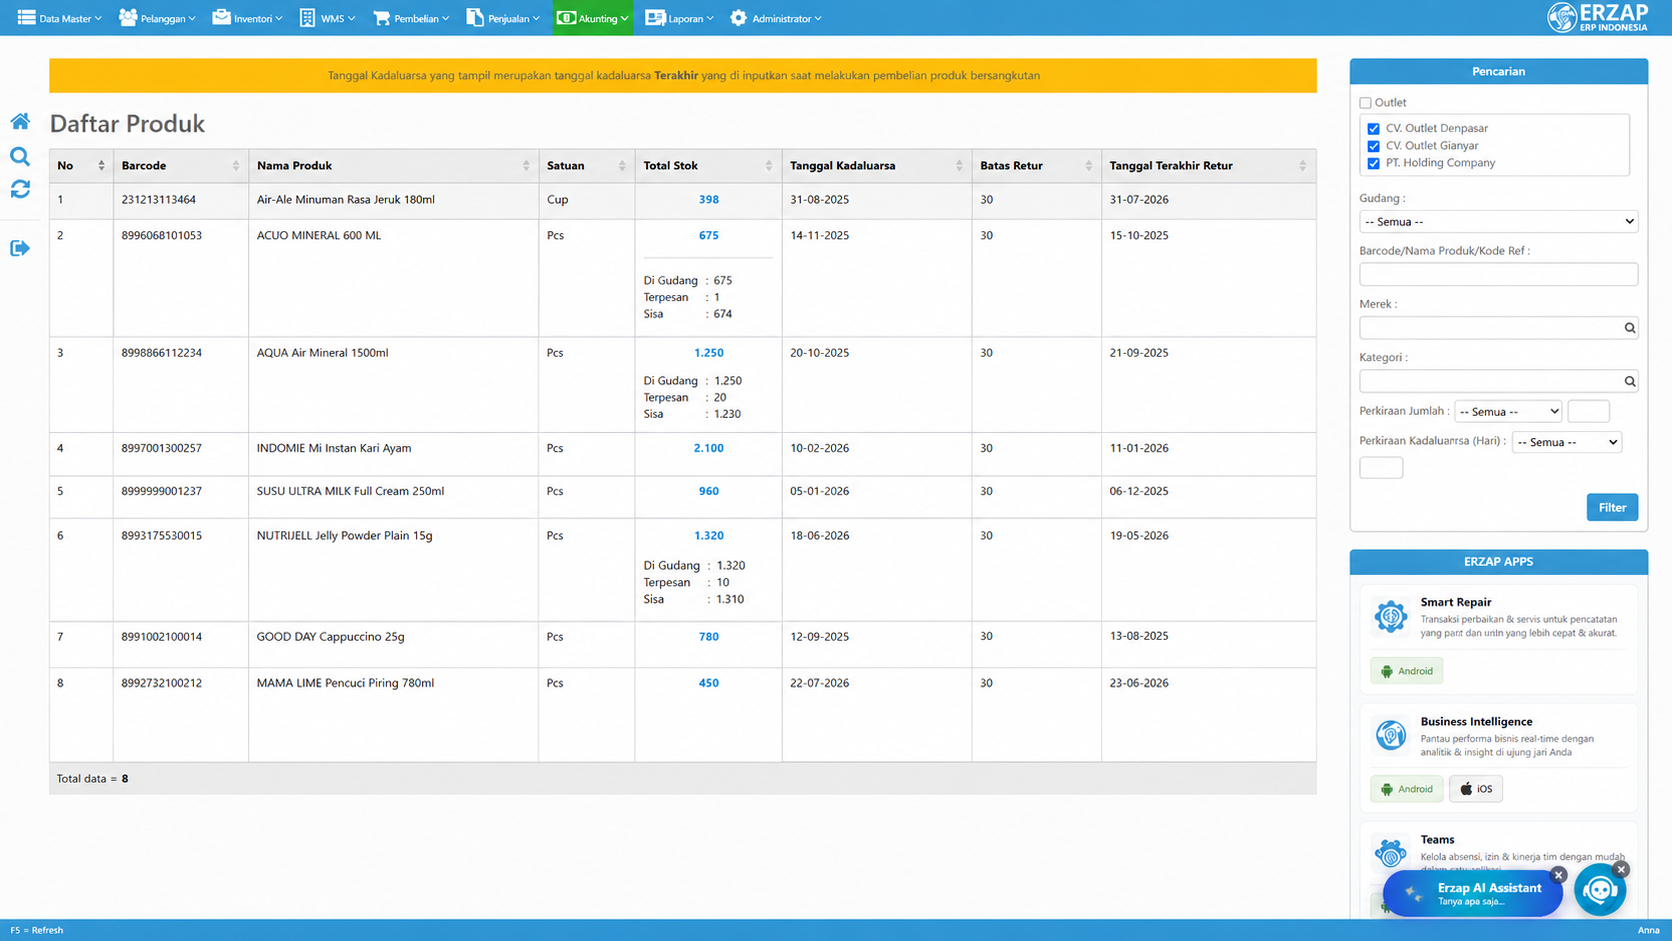Viewport: 1672px width, 941px height.
Task: Open search using sidebar magnifier icon
Action: pos(20,156)
